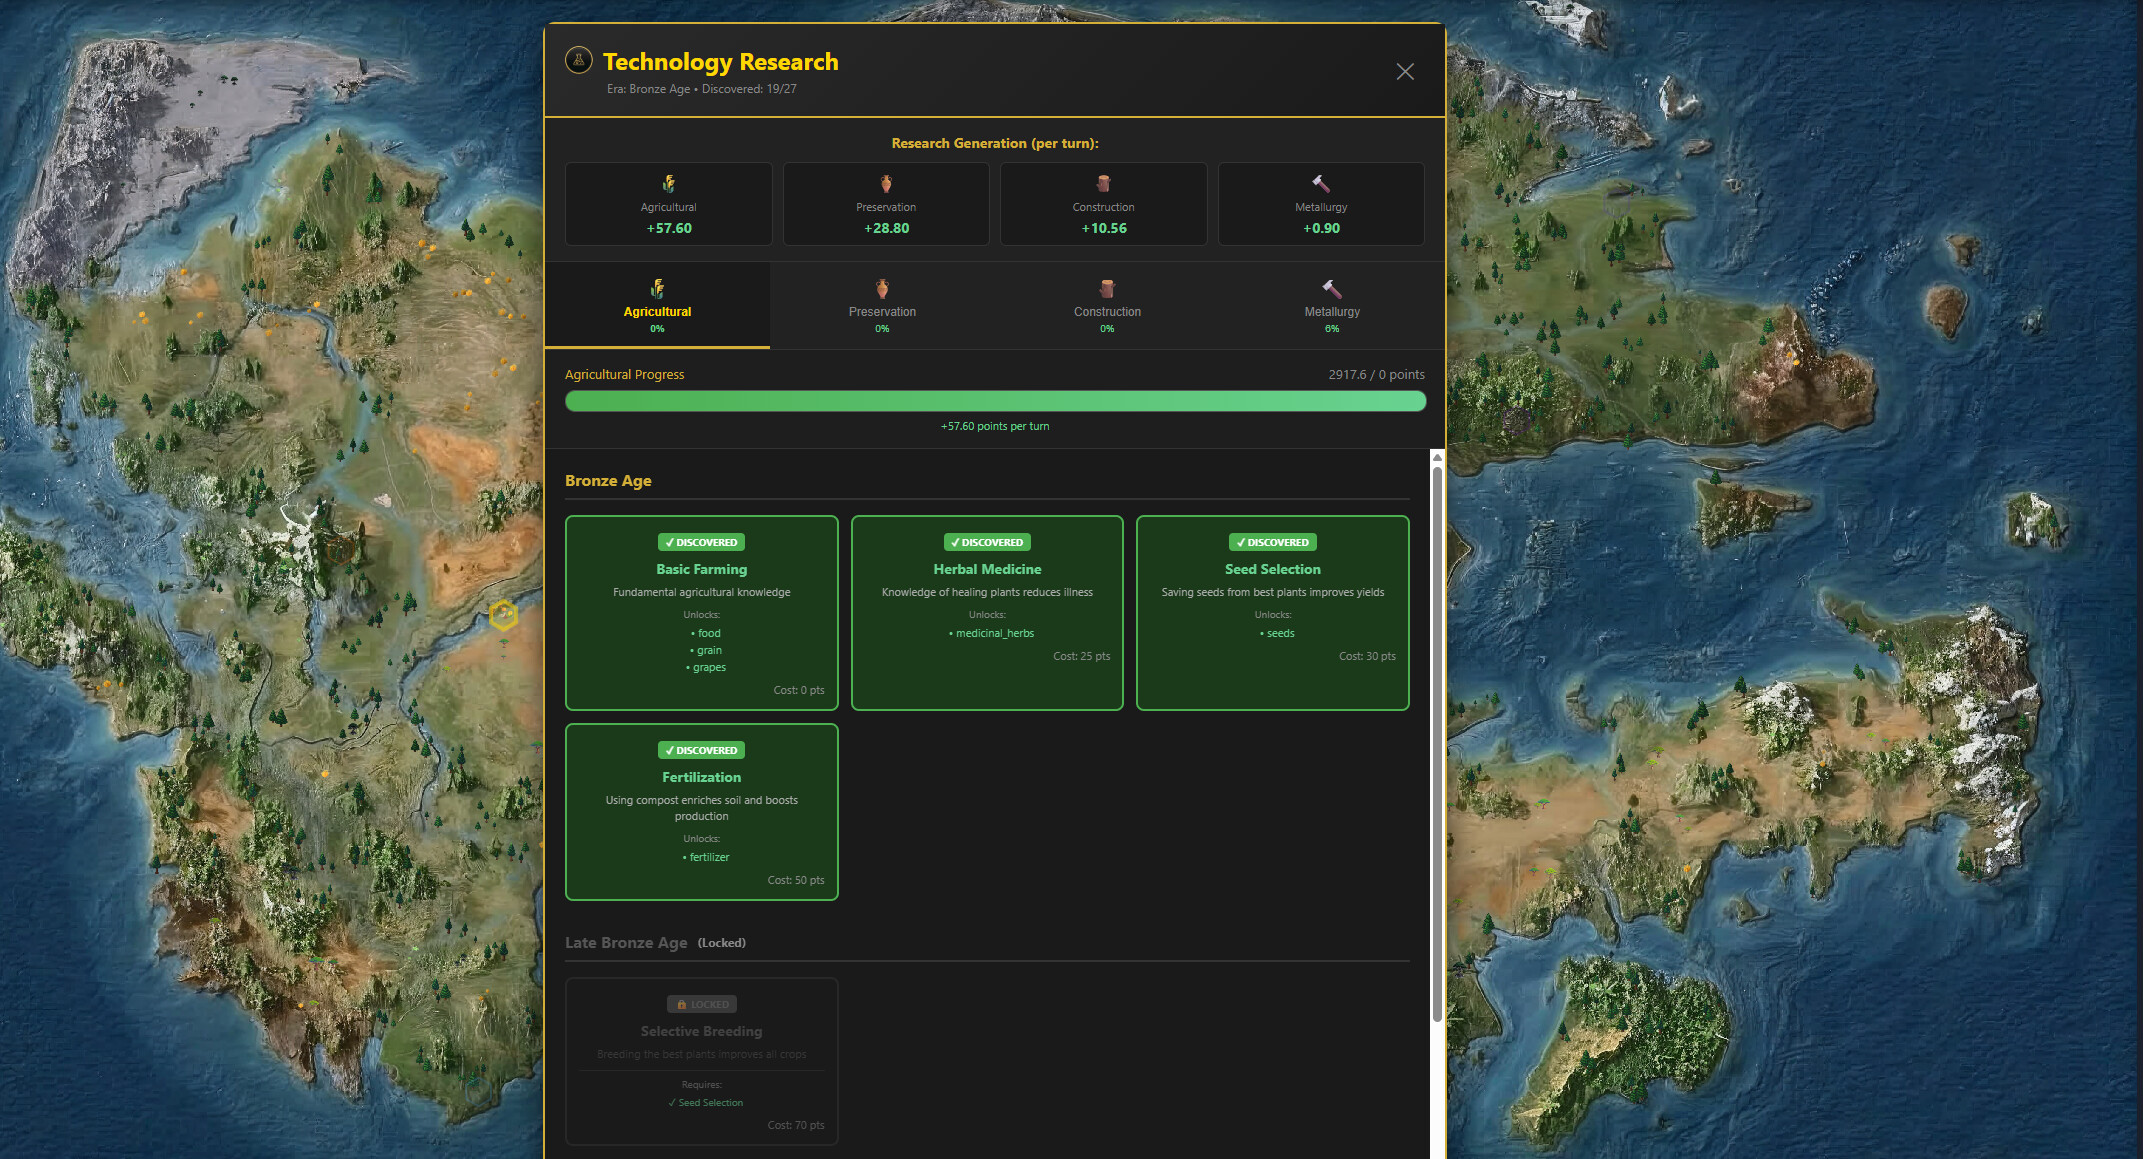The height and width of the screenshot is (1159, 2143).
Task: Select the Herbal Medicine technology card
Action: 987,613
